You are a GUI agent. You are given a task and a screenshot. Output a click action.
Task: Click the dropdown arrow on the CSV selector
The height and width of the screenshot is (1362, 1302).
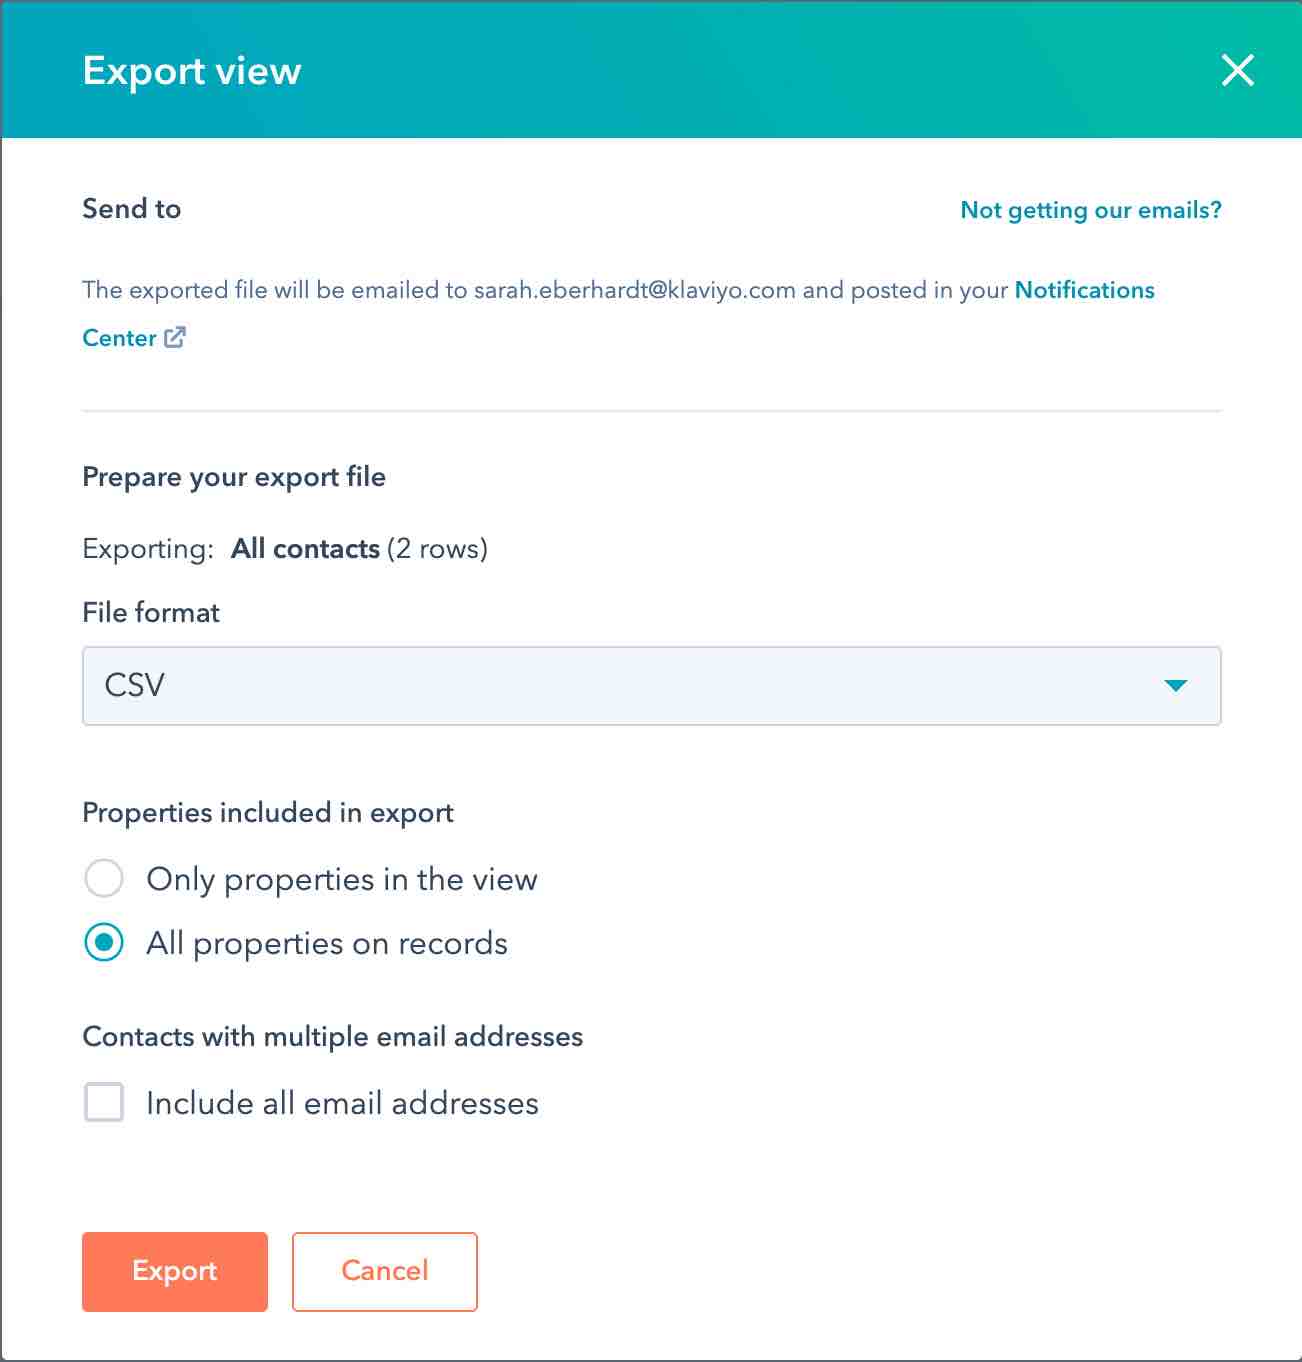click(1176, 686)
